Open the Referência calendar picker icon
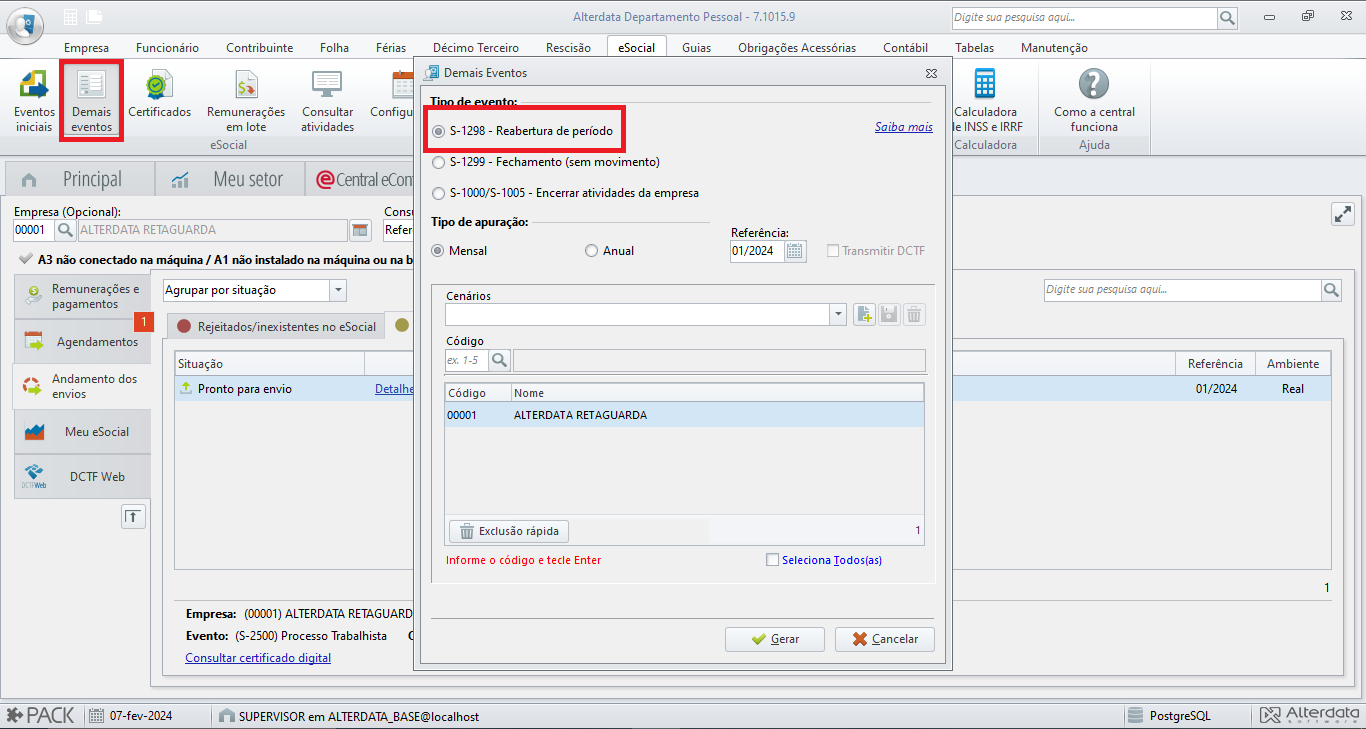The height and width of the screenshot is (729, 1366). tap(795, 251)
